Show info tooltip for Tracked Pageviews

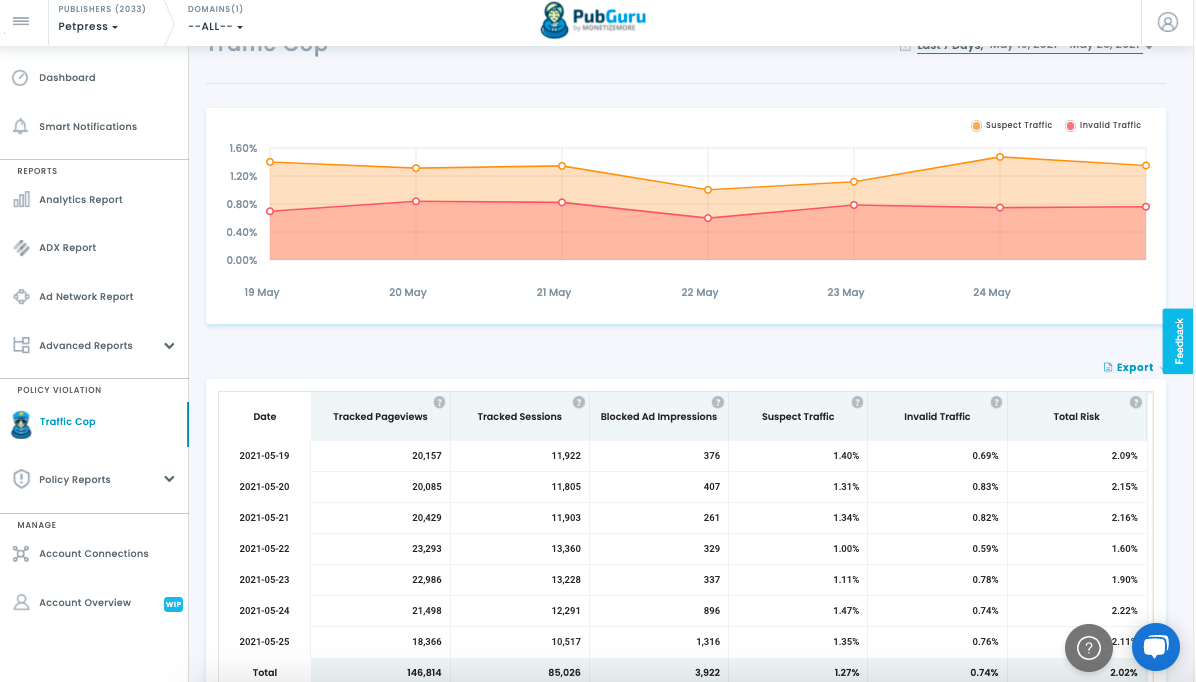(x=439, y=402)
